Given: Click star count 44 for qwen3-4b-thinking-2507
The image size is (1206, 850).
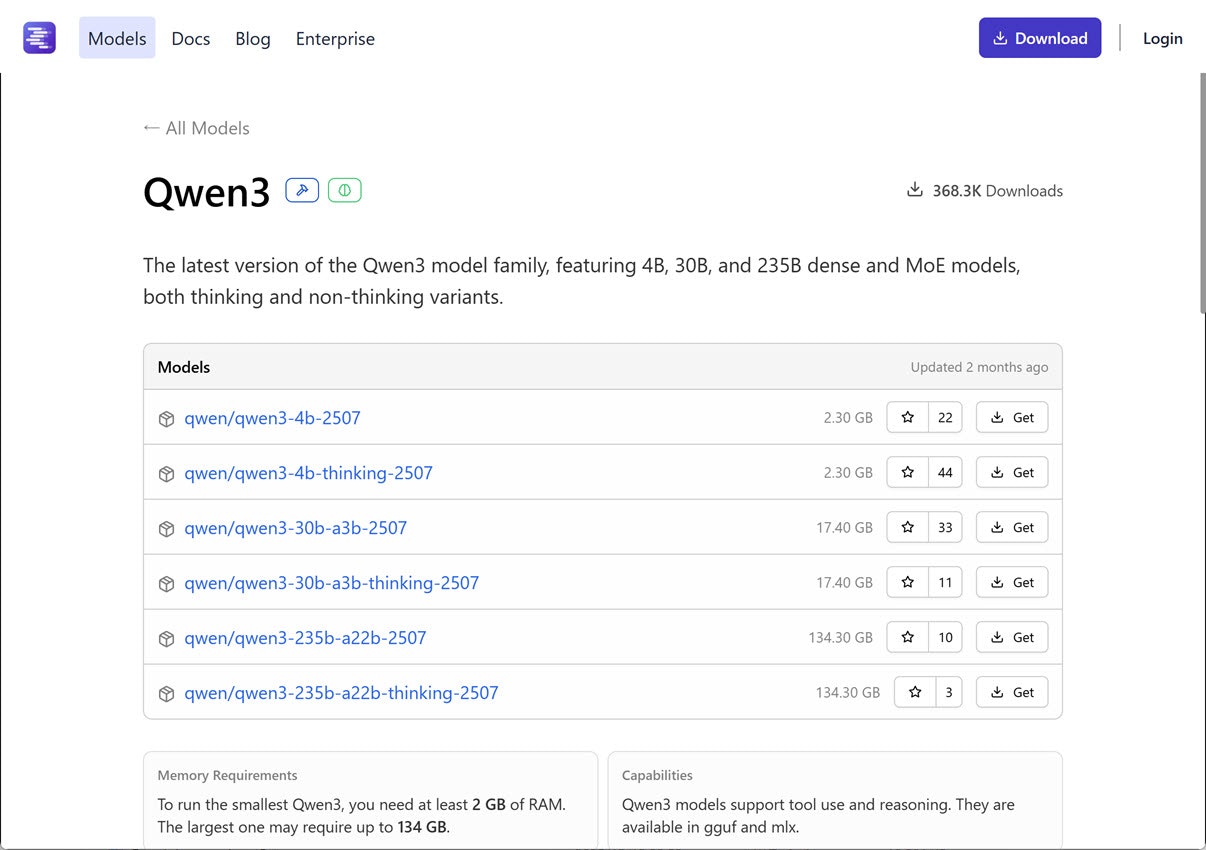Looking at the screenshot, I should tap(945, 472).
